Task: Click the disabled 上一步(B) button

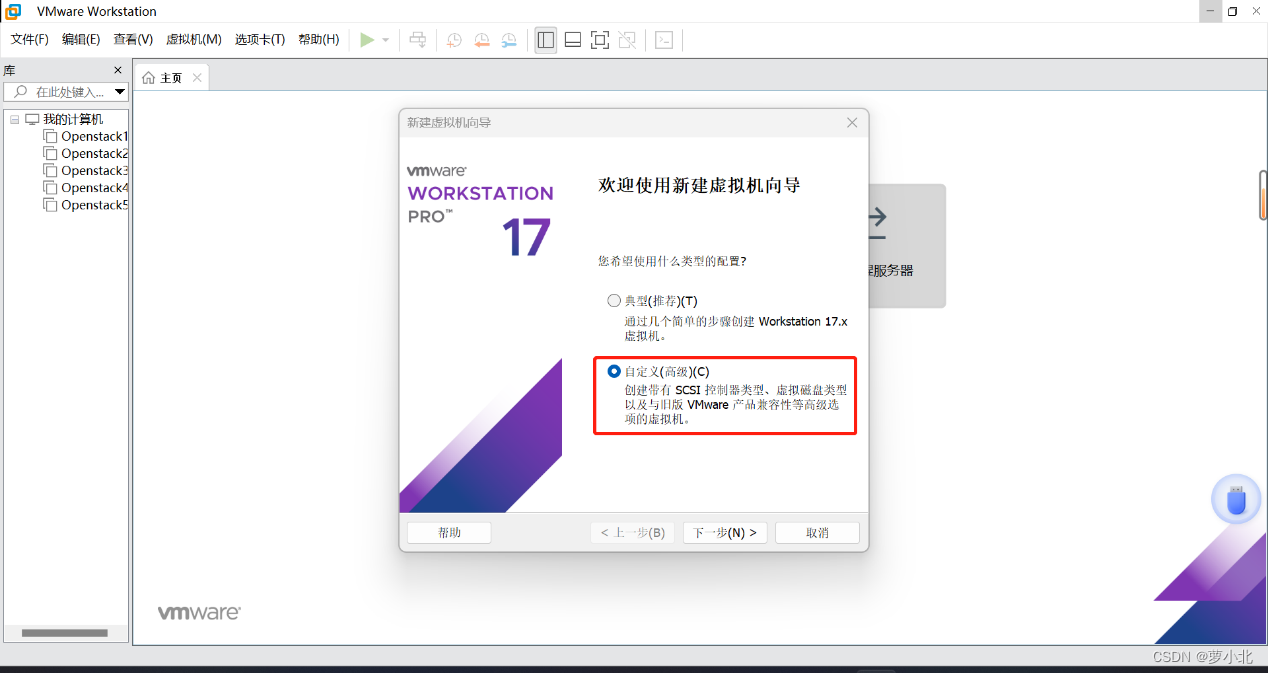Action: (x=633, y=533)
